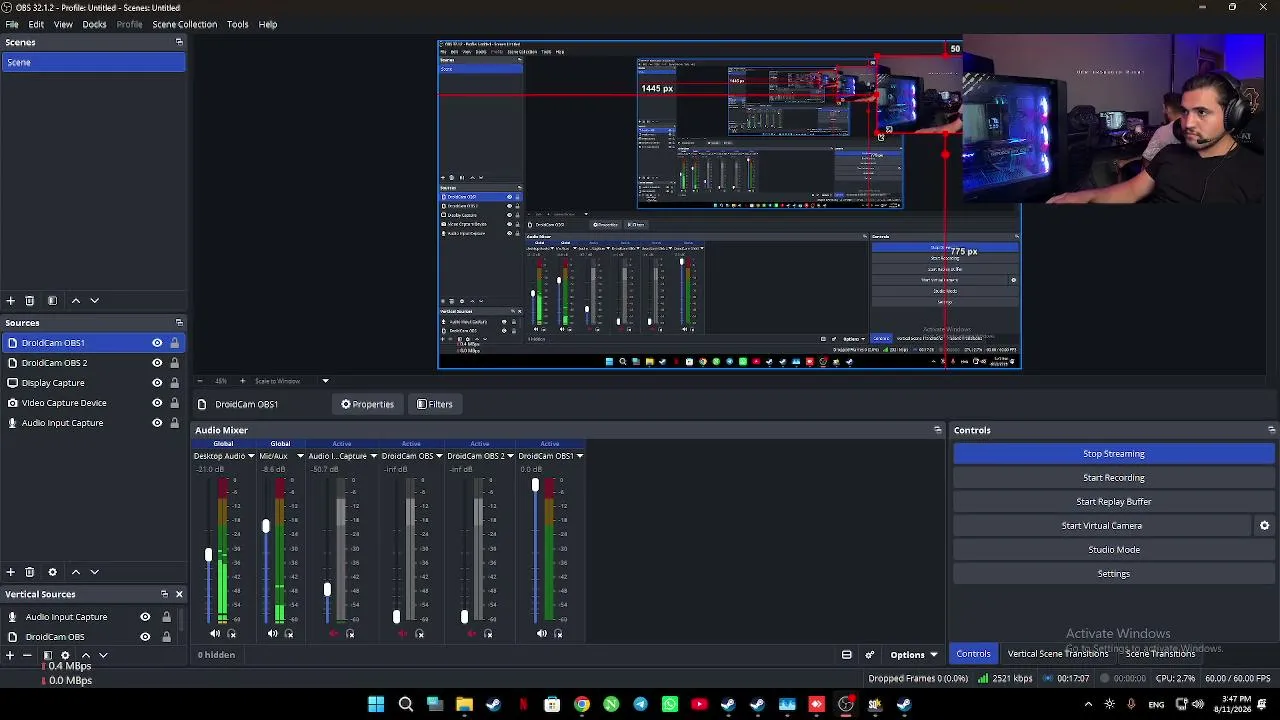
Task: Open the Virtual Camera settings gear
Action: point(1264,525)
